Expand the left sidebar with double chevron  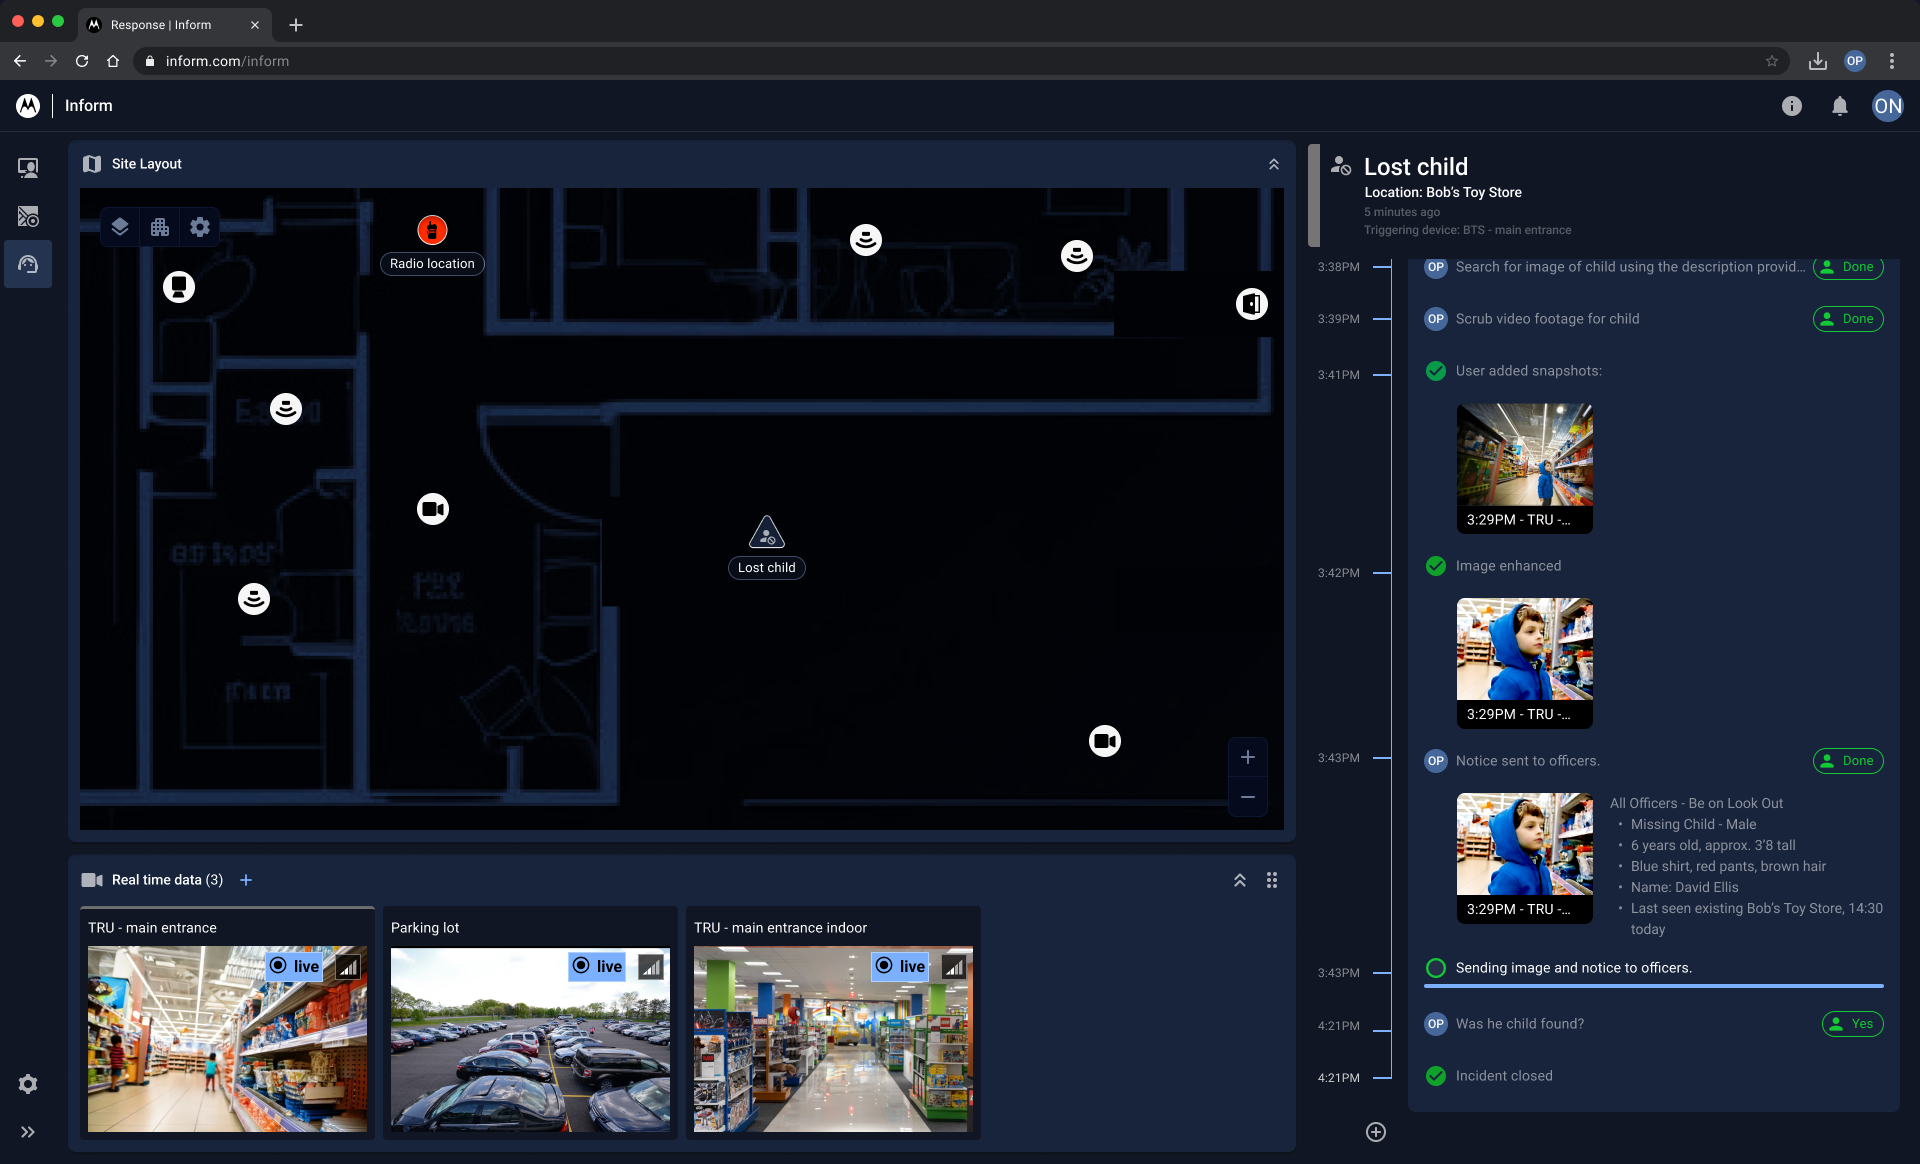(28, 1132)
